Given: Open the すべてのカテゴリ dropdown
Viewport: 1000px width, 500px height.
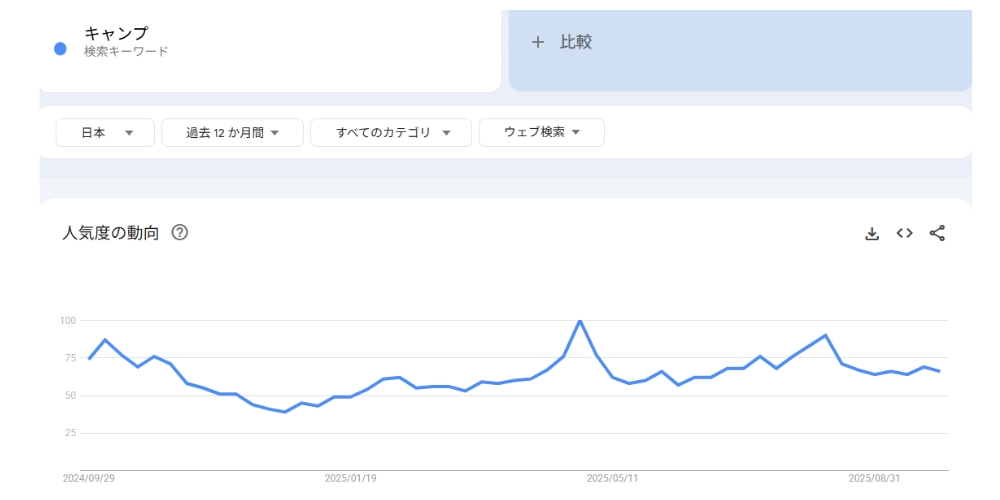Looking at the screenshot, I should pyautogui.click(x=390, y=132).
